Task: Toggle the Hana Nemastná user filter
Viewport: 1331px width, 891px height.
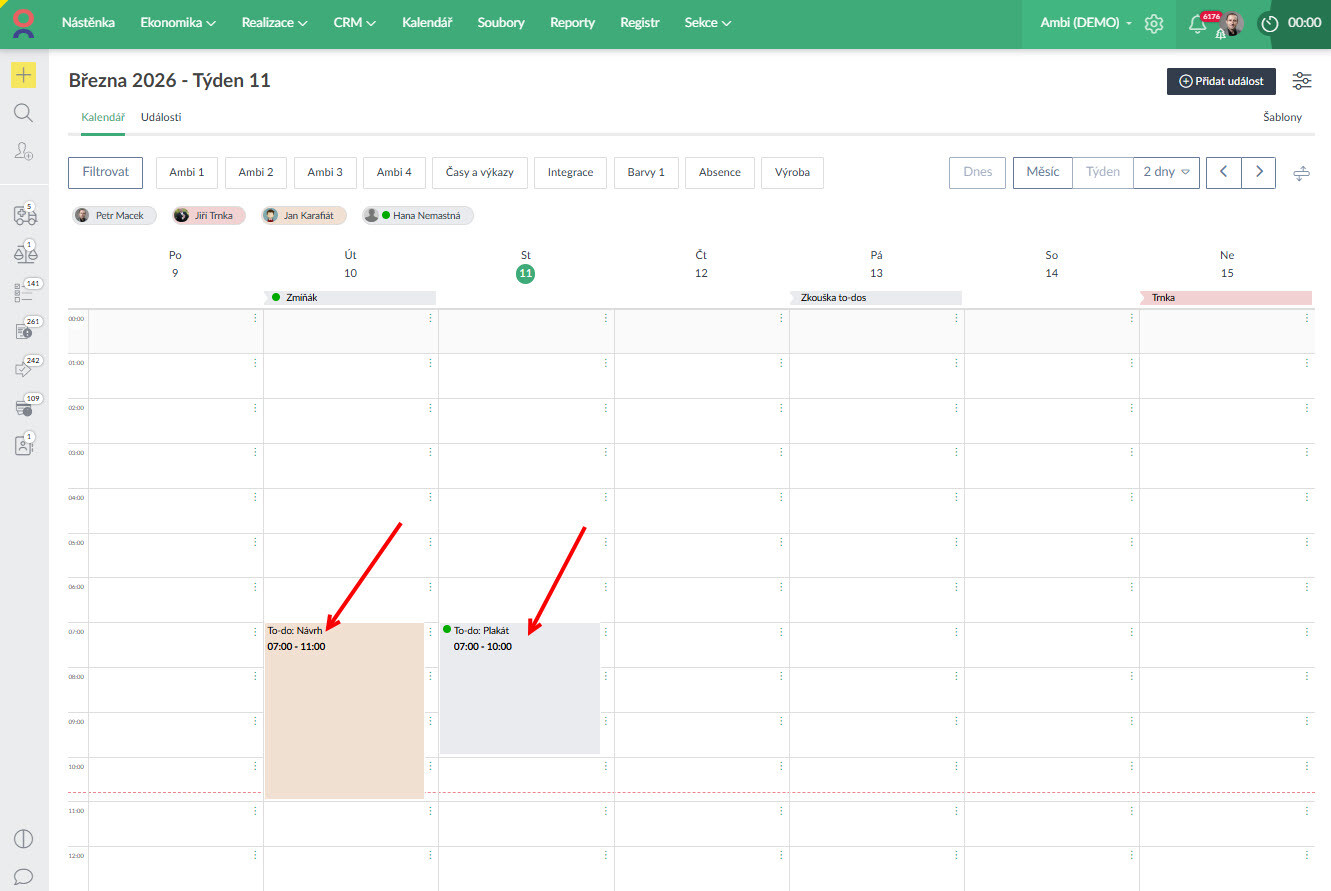Action: click(418, 215)
